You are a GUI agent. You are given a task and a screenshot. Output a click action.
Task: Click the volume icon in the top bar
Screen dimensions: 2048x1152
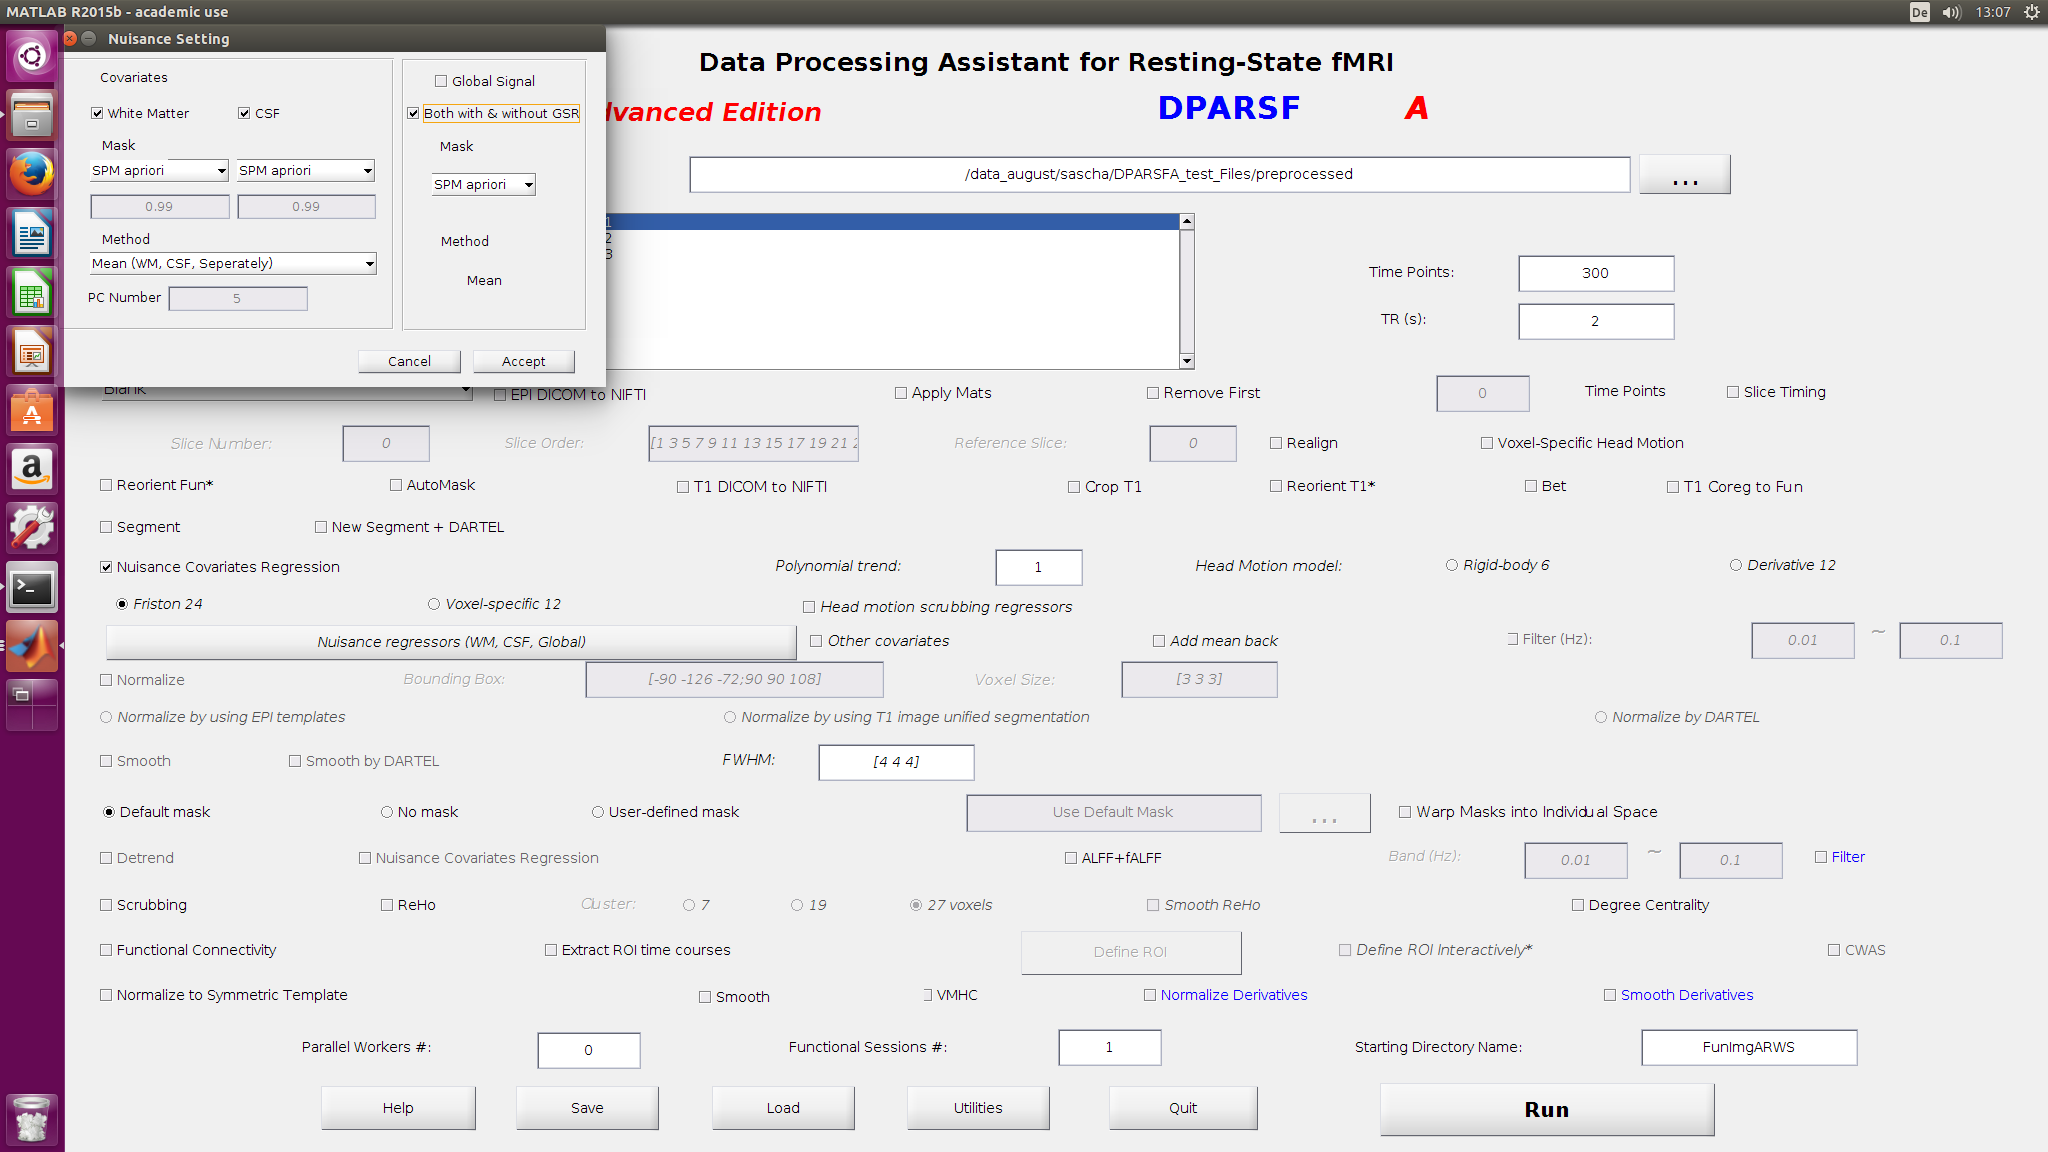pyautogui.click(x=1951, y=12)
